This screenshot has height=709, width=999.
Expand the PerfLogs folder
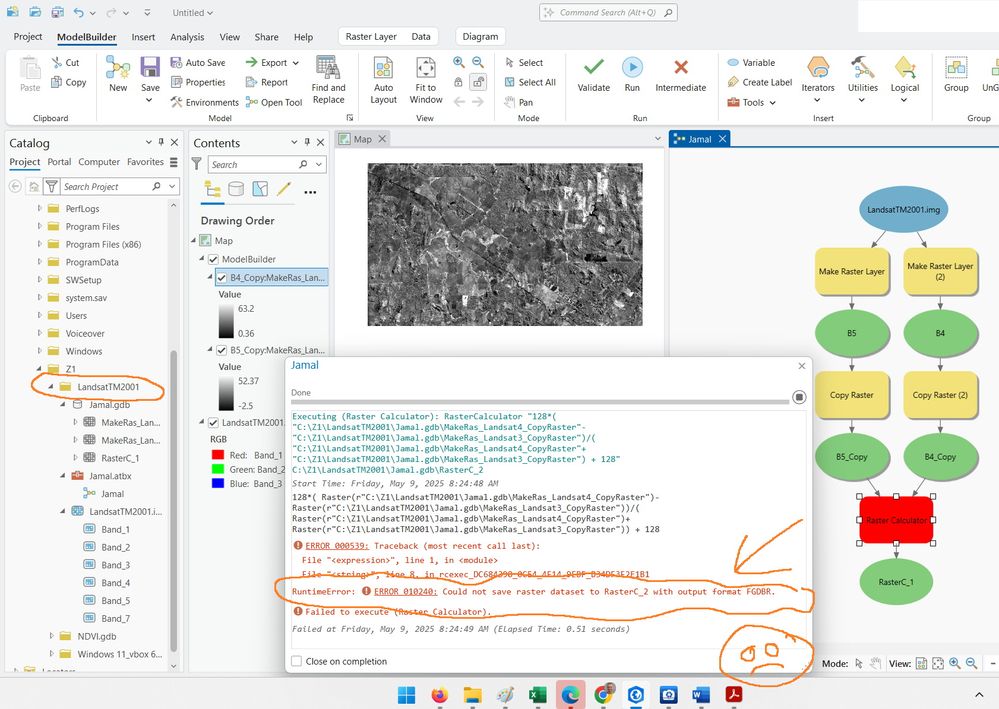(x=40, y=208)
